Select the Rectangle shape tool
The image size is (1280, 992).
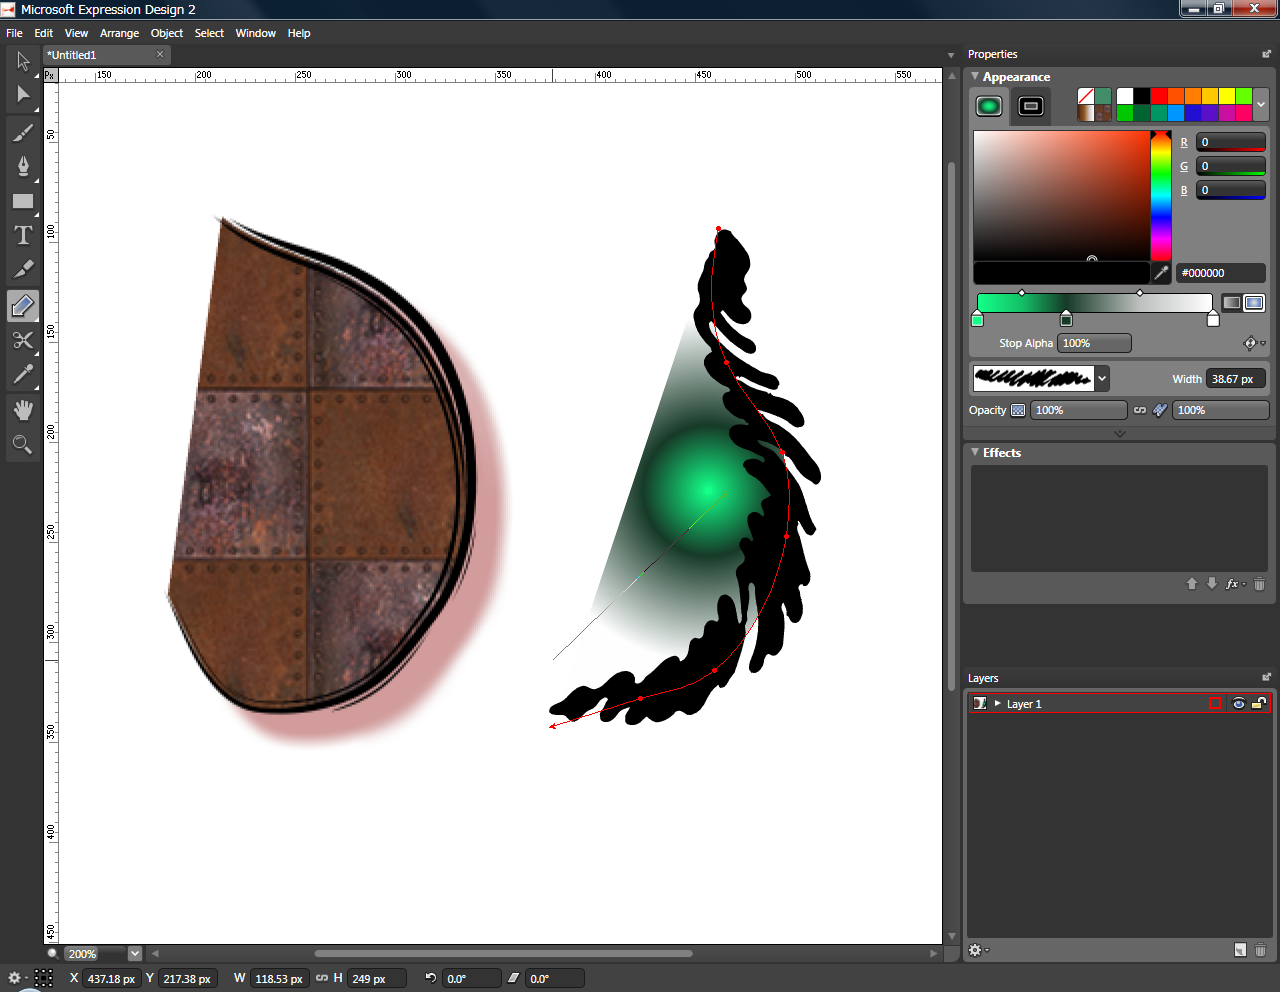23,201
